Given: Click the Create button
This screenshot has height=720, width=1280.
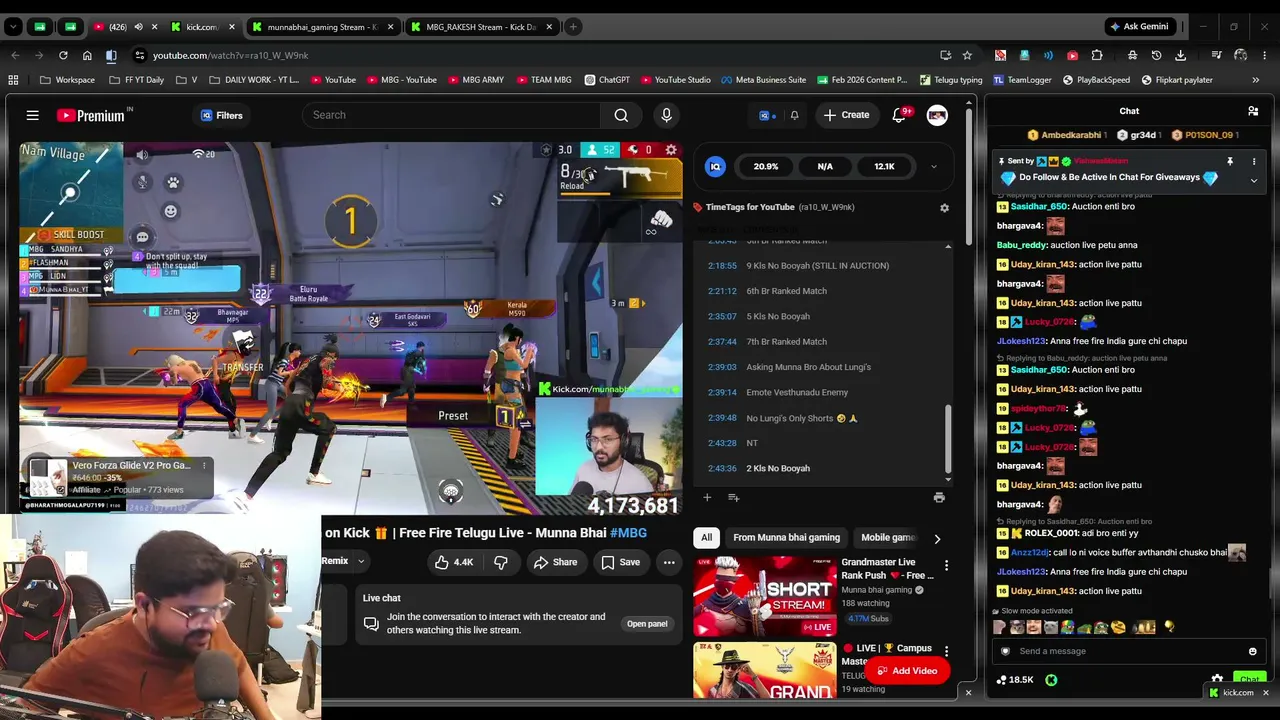Looking at the screenshot, I should coord(846,115).
